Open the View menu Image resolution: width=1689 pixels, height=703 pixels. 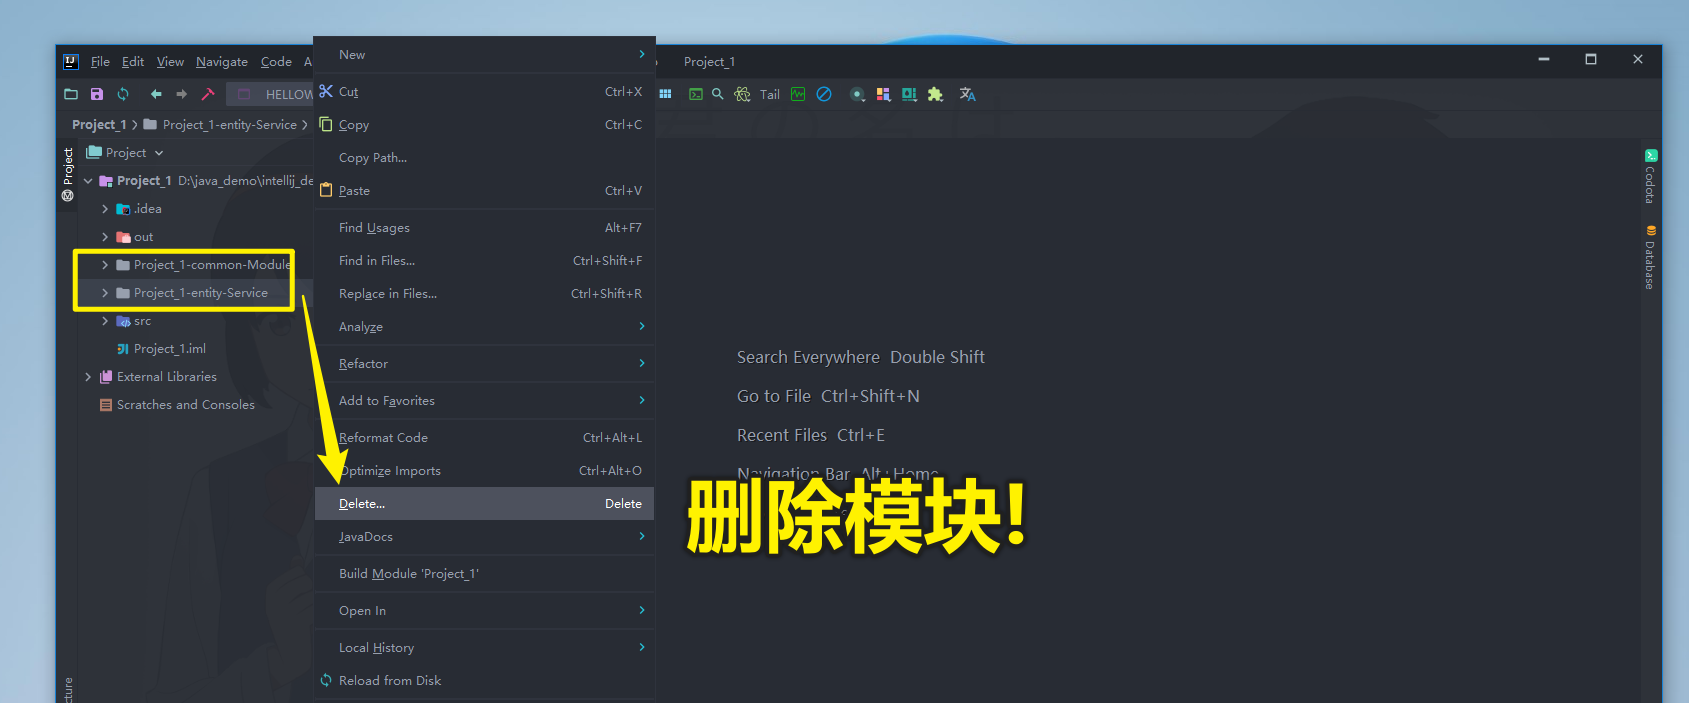tap(170, 62)
